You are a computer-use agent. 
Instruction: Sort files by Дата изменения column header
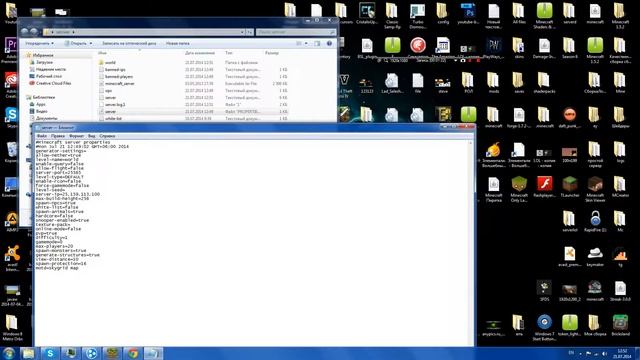(200, 53)
